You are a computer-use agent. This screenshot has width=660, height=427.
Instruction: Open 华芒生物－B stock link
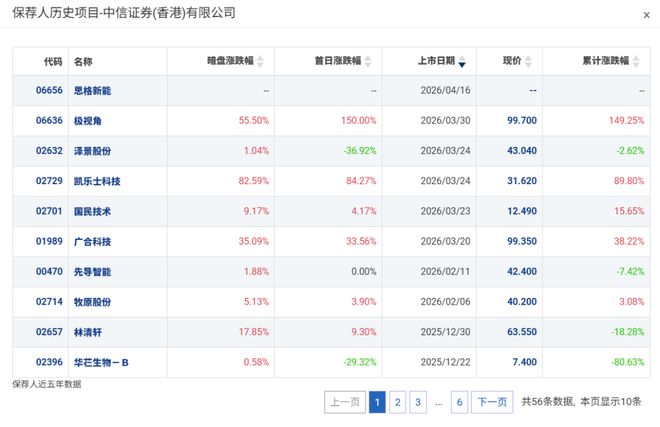point(100,362)
